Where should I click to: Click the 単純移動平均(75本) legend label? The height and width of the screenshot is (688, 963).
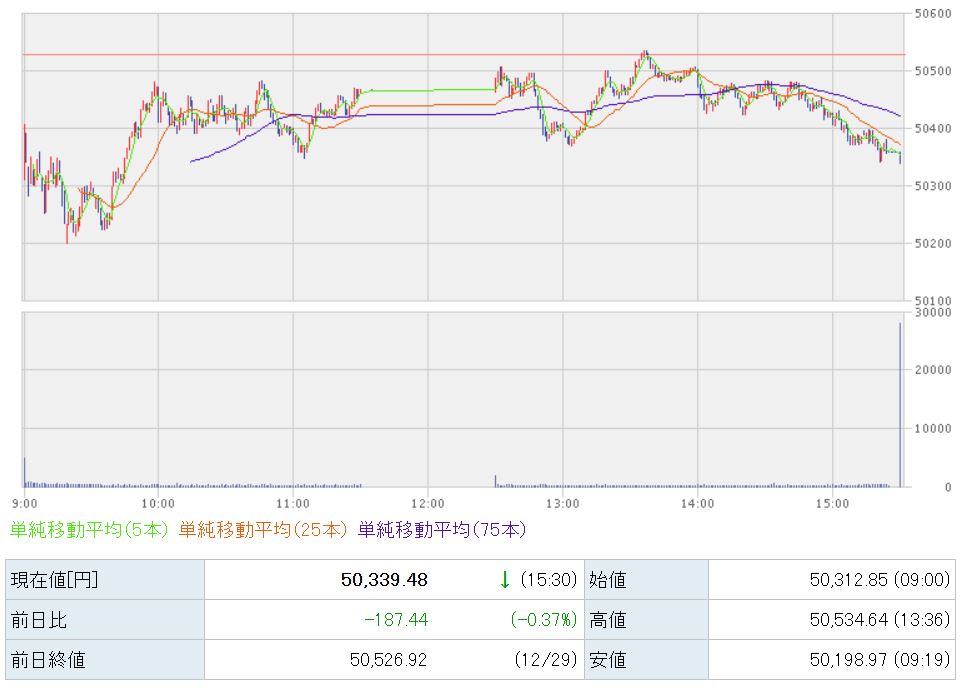(x=441, y=530)
